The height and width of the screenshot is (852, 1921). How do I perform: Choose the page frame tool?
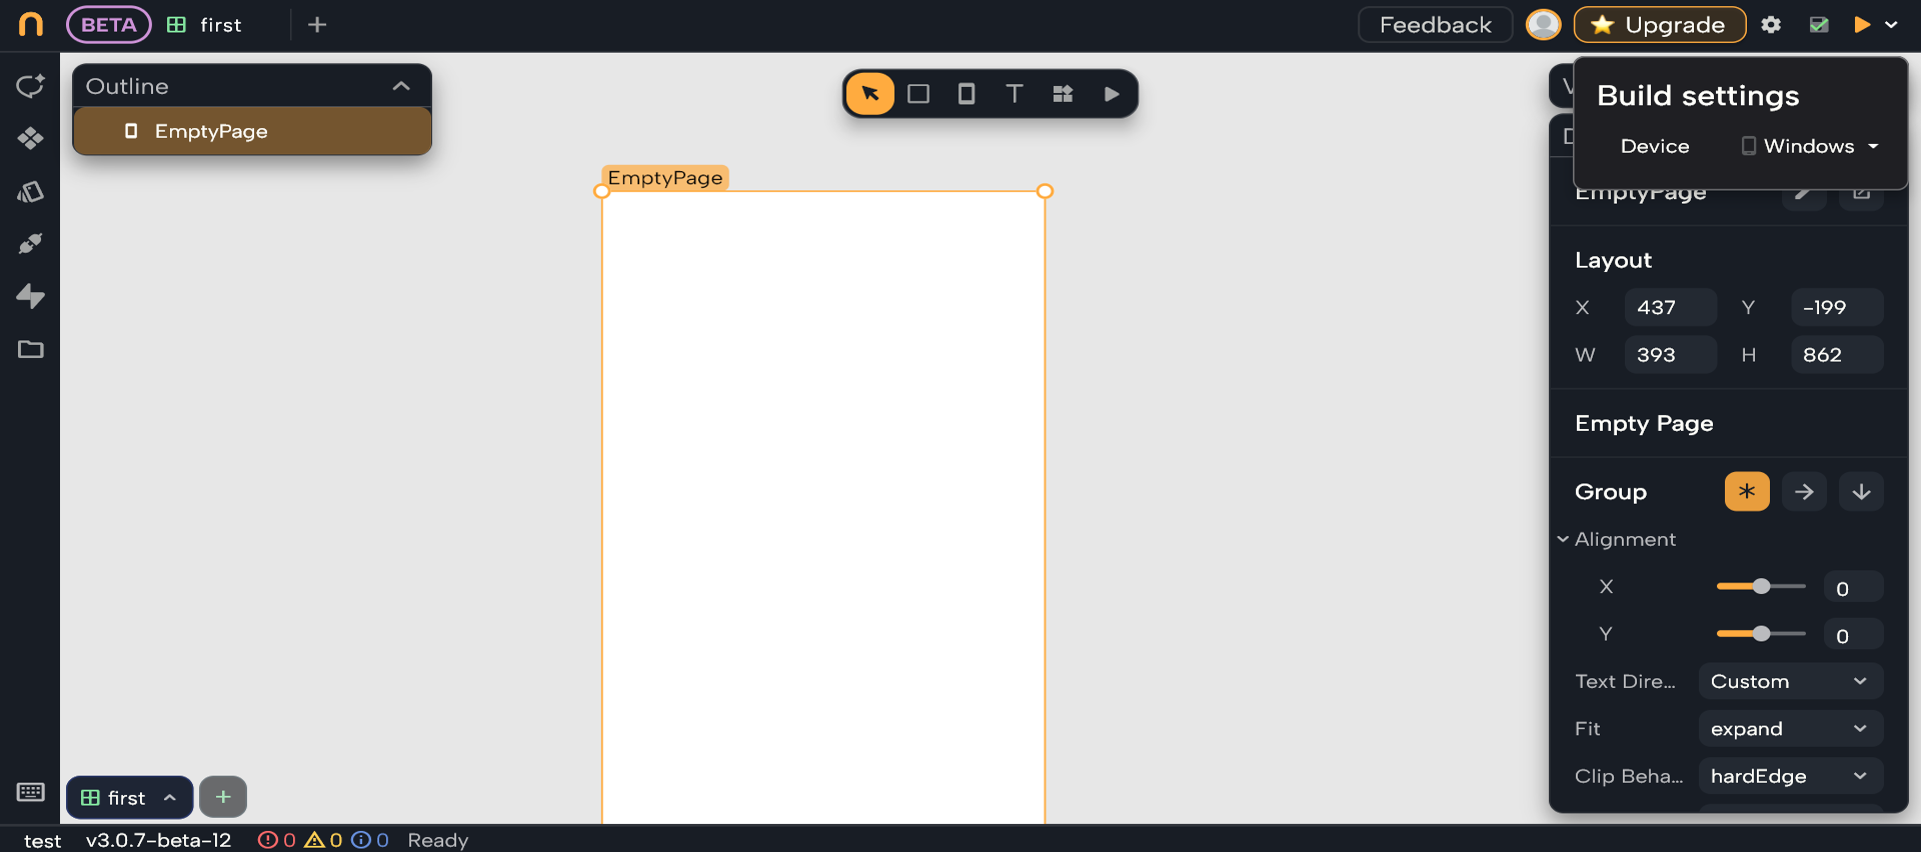click(x=966, y=94)
